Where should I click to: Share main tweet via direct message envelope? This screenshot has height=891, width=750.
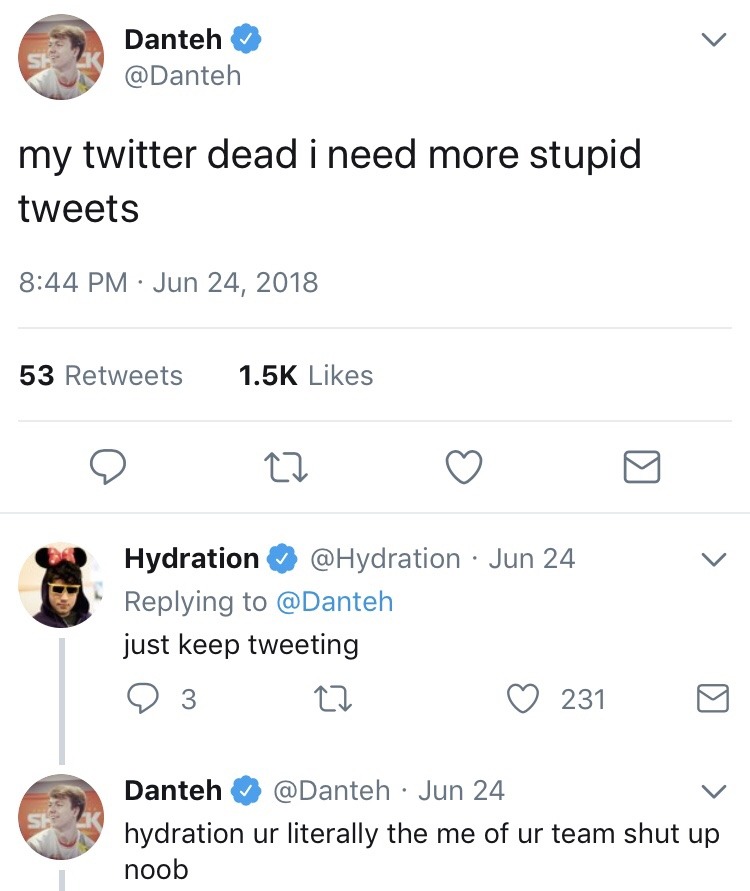[x=641, y=466]
